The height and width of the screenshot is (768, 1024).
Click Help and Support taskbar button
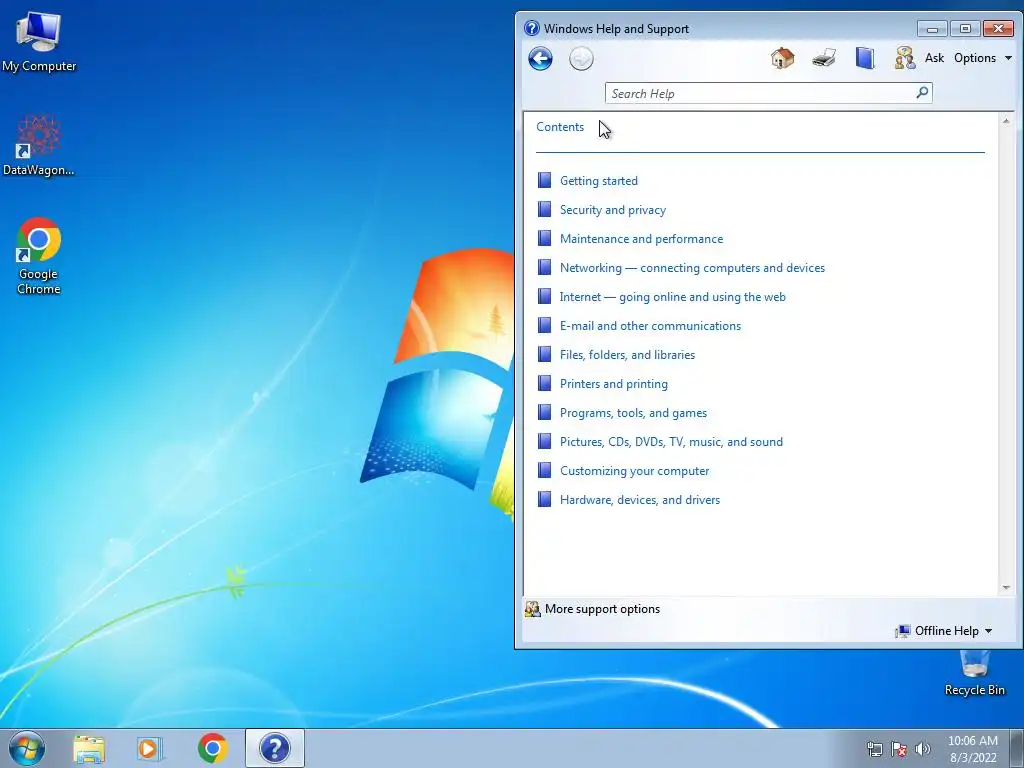[x=275, y=748]
